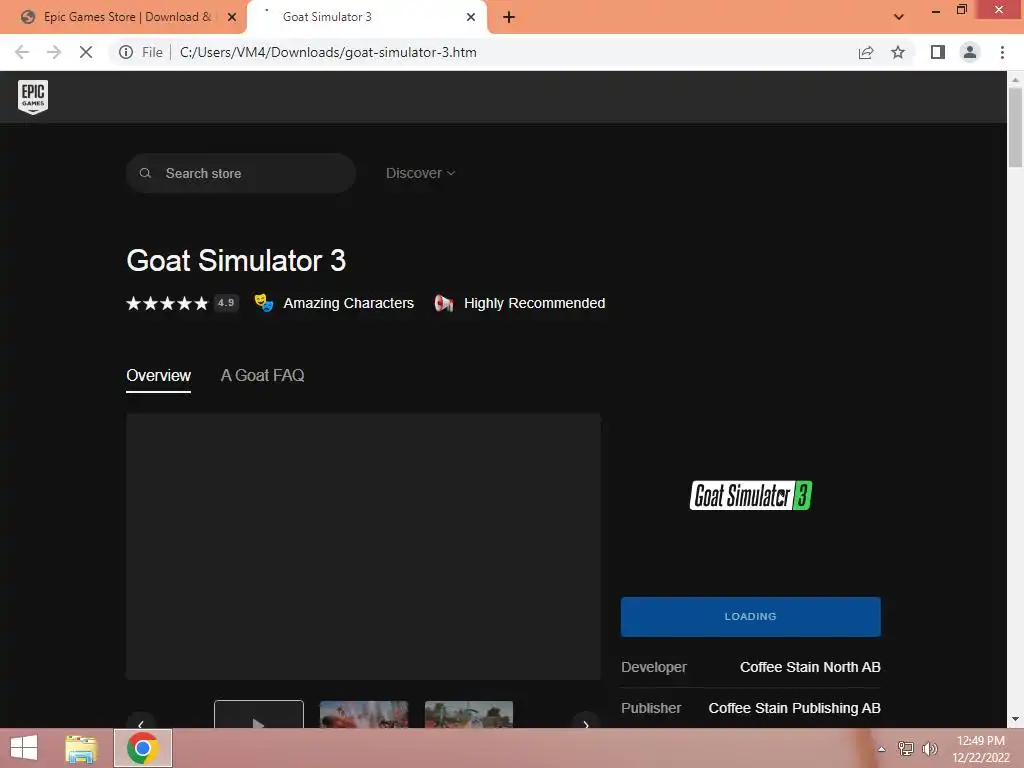The height and width of the screenshot is (768, 1024).
Task: Click the Chrome taskbar icon
Action: pyautogui.click(x=143, y=748)
